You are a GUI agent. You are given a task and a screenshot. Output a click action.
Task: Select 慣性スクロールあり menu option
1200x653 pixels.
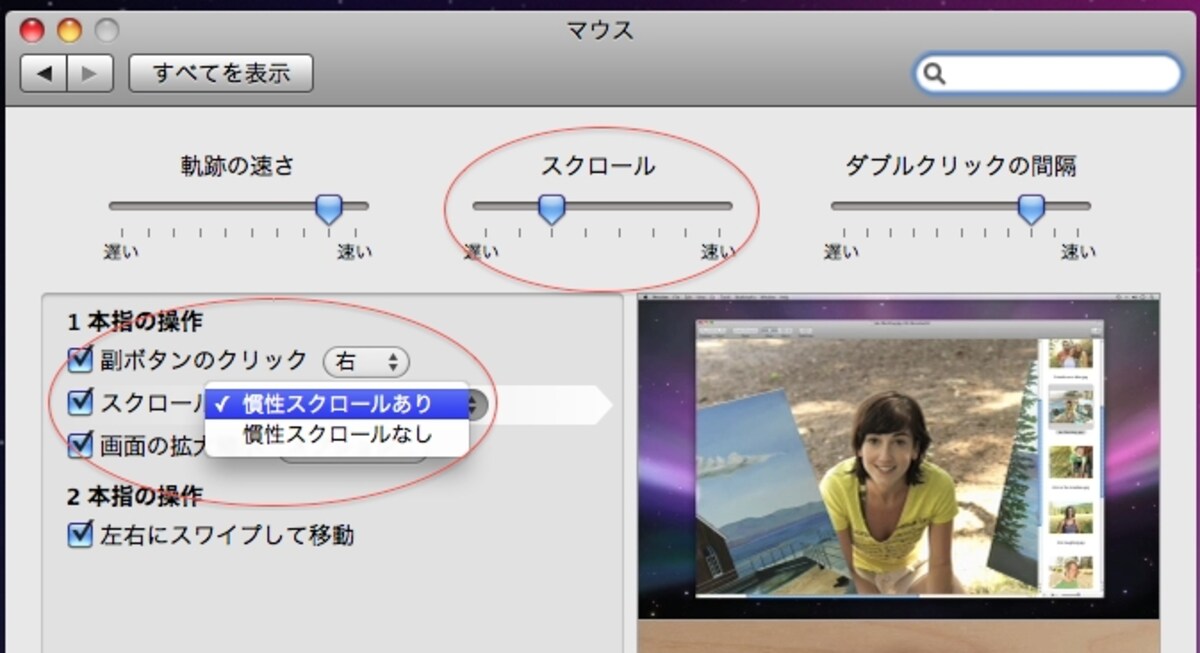coord(337,403)
